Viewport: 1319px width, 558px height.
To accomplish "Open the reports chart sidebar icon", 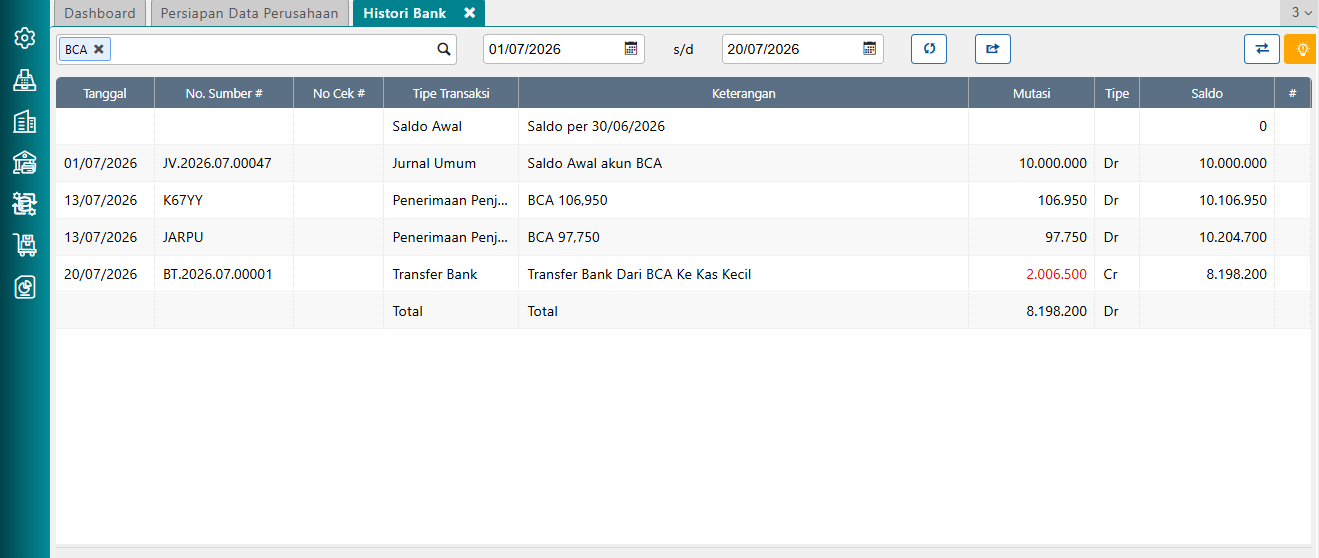I will (x=24, y=287).
